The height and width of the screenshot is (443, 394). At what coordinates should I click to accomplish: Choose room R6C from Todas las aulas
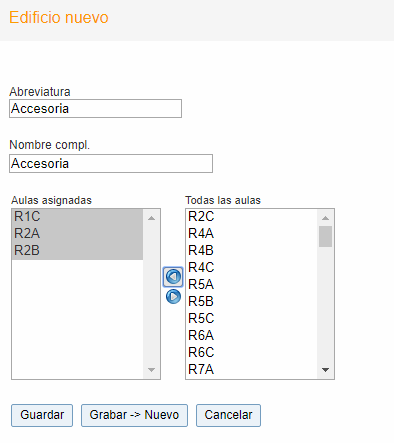click(252, 353)
